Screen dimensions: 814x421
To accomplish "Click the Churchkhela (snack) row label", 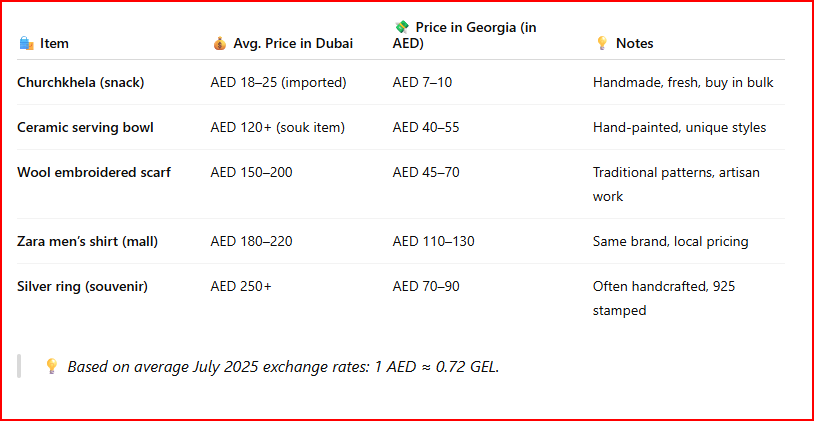I will [80, 82].
